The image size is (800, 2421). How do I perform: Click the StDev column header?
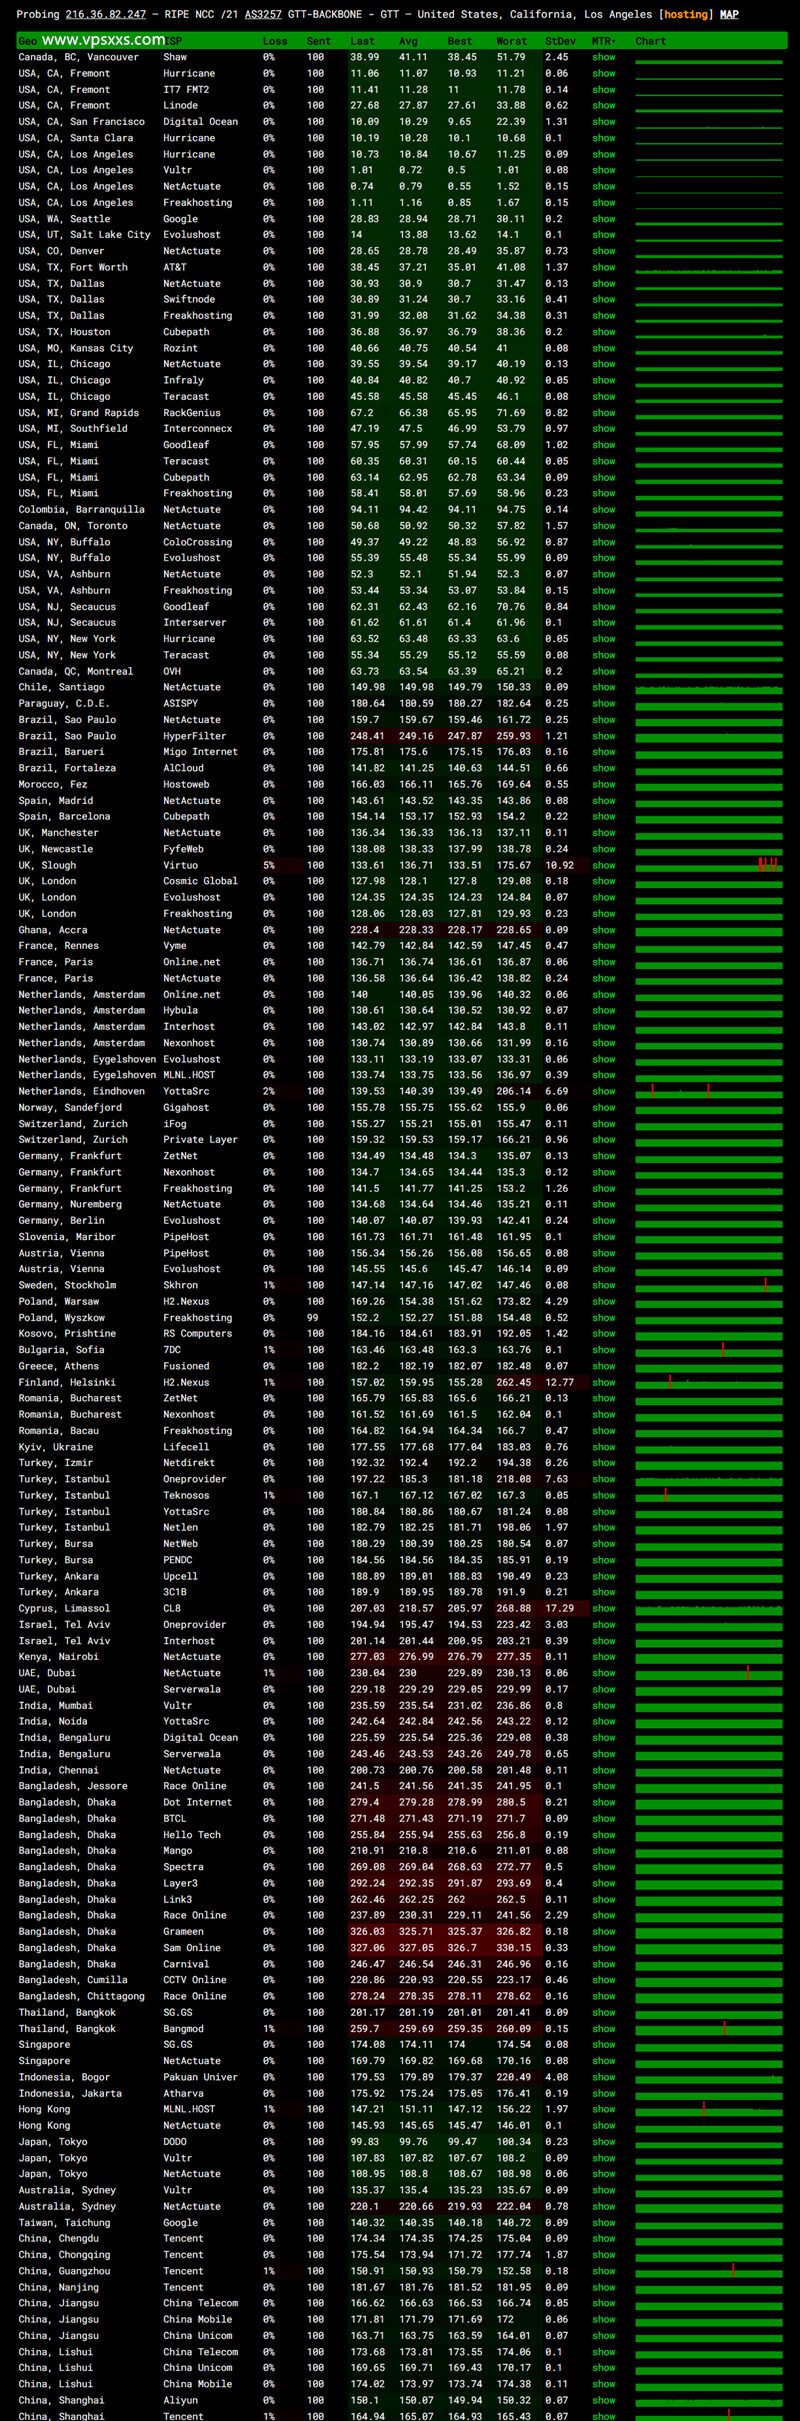tap(560, 41)
